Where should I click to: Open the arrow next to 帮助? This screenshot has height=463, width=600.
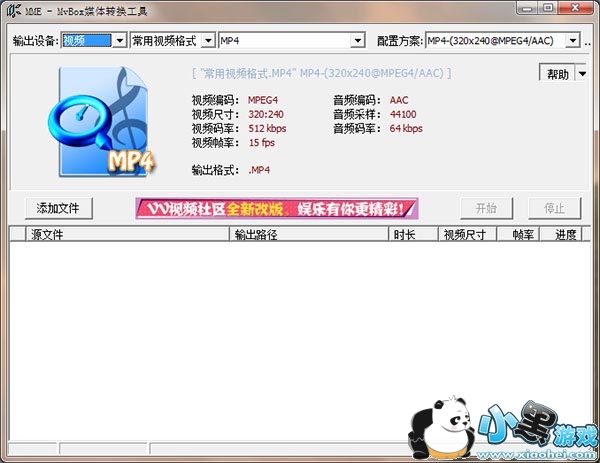tap(582, 73)
